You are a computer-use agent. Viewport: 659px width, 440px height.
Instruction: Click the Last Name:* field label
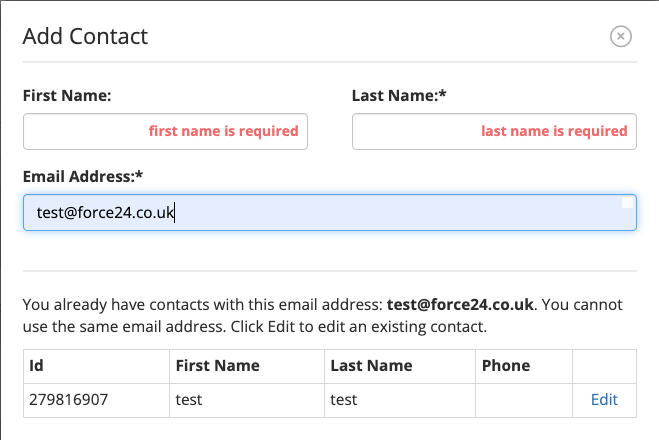399,95
